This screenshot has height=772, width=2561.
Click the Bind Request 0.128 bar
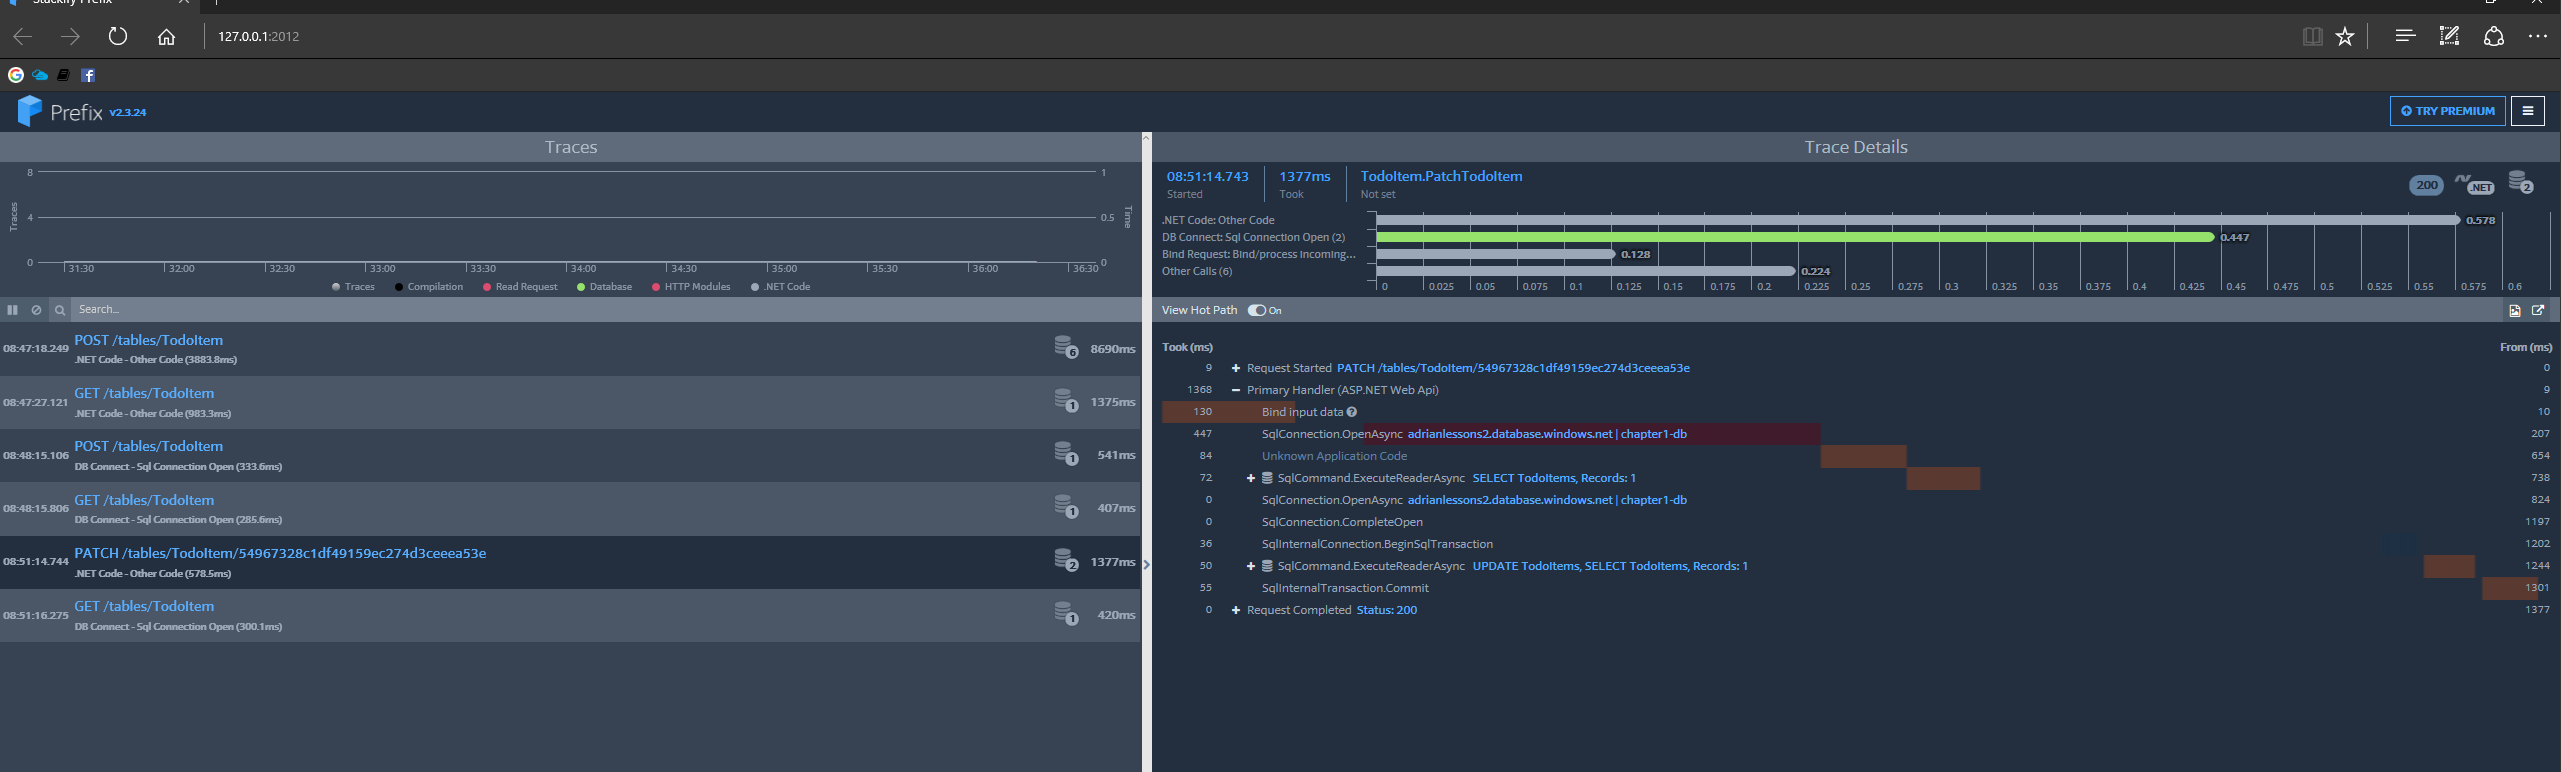pos(1496,254)
